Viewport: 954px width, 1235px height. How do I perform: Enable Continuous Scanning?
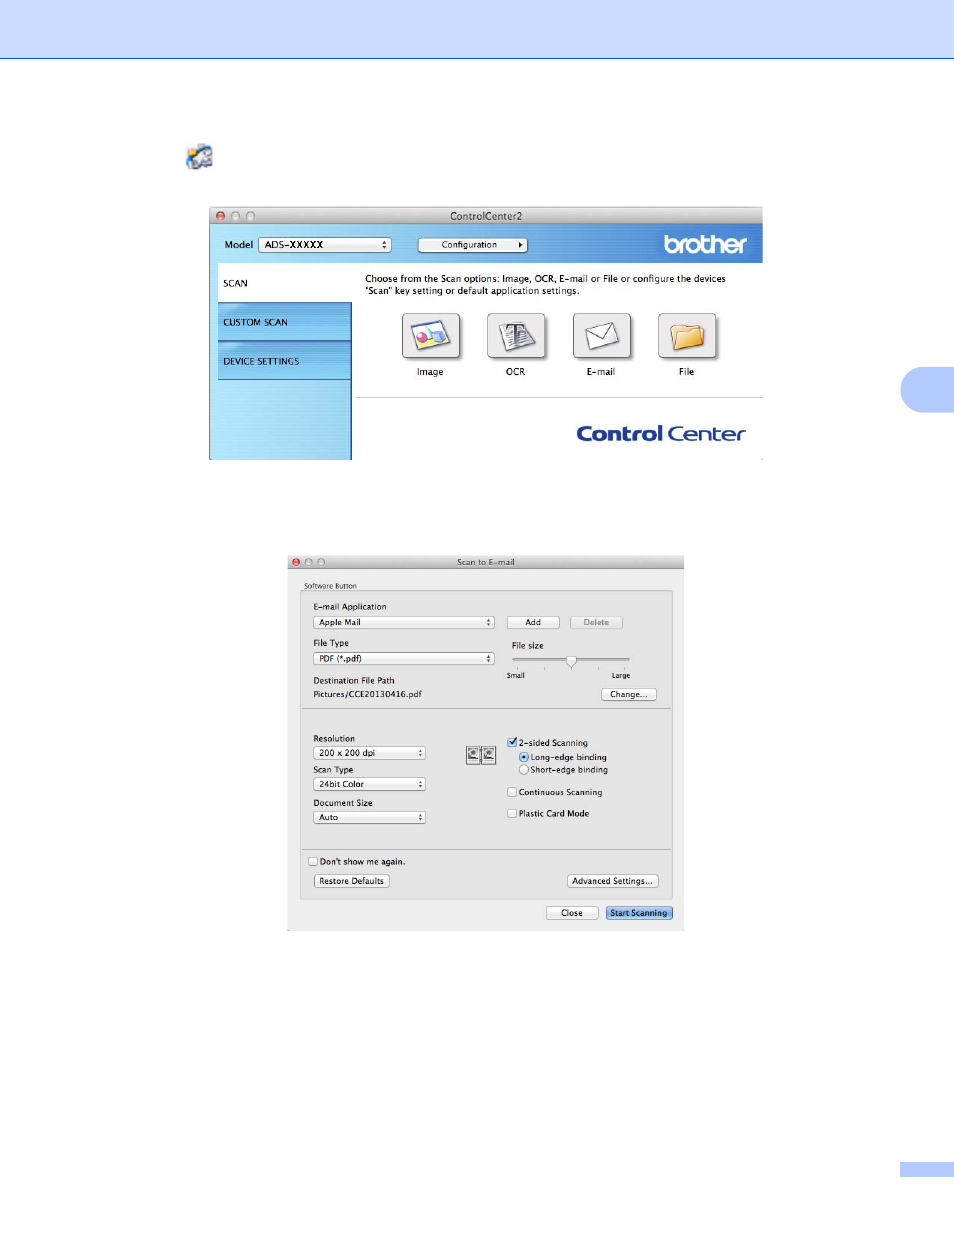click(512, 792)
